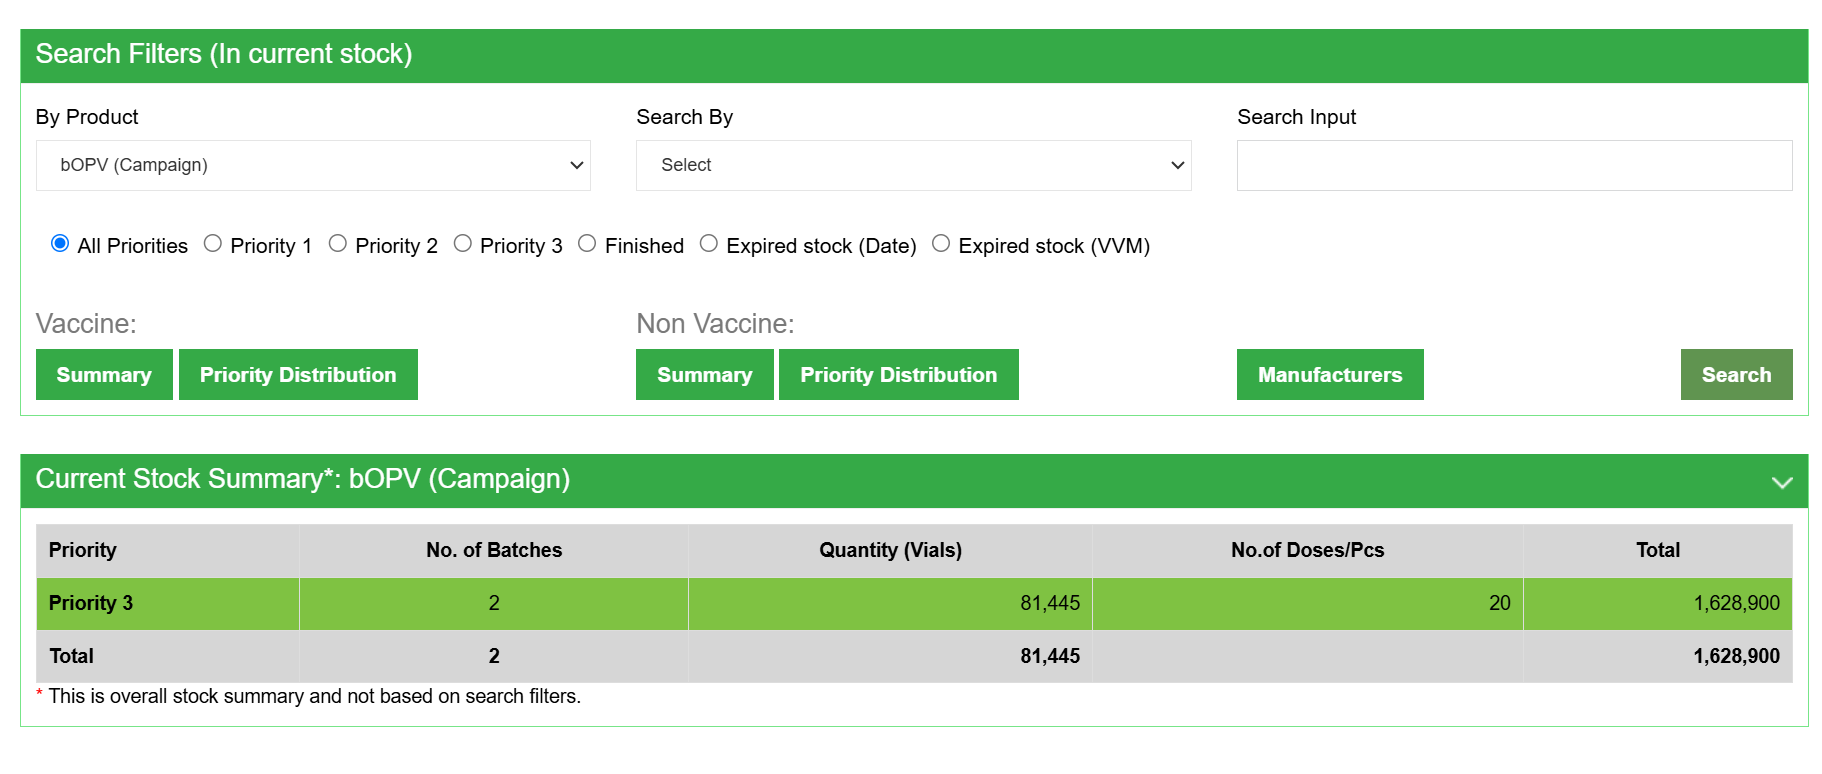Filter by Expired stock (VVM) radio
This screenshot has height=774, width=1822.
(x=941, y=244)
